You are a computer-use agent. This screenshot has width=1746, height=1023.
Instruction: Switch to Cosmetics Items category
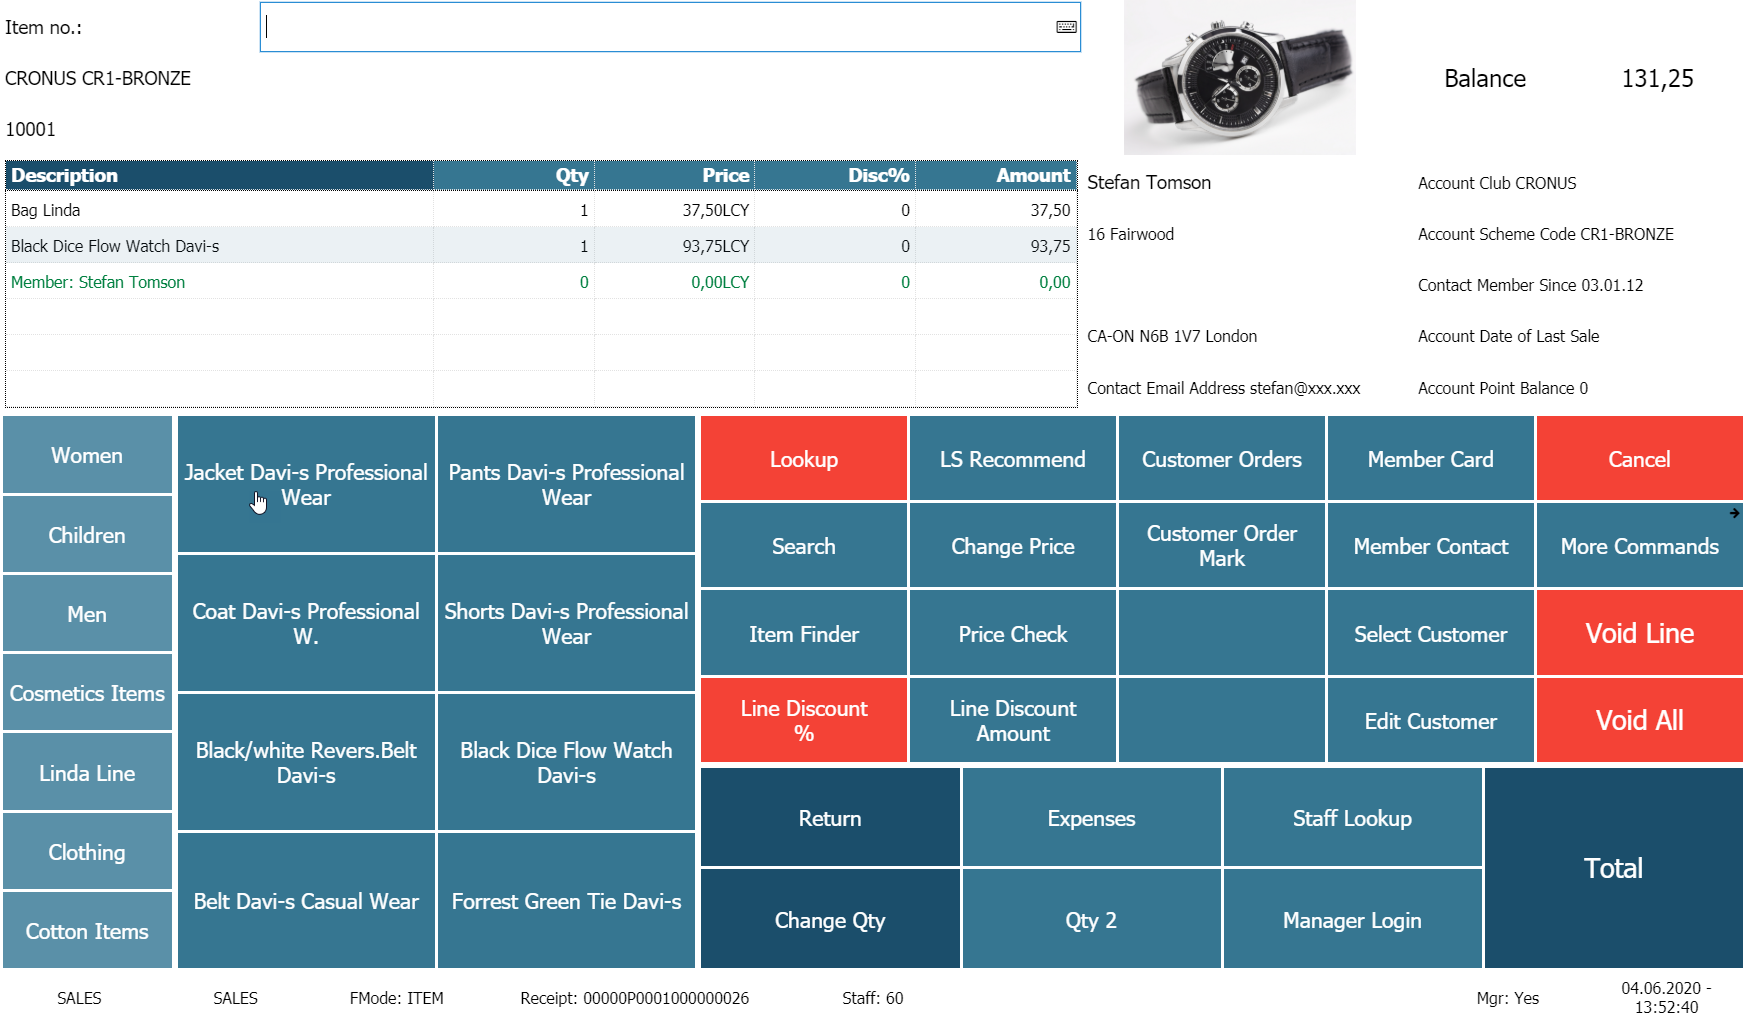(87, 693)
